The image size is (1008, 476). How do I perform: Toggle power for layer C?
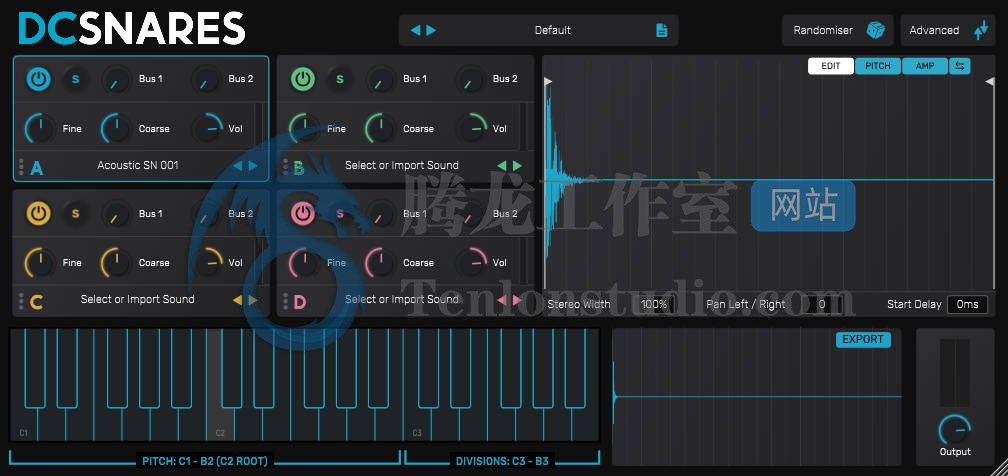coord(39,214)
